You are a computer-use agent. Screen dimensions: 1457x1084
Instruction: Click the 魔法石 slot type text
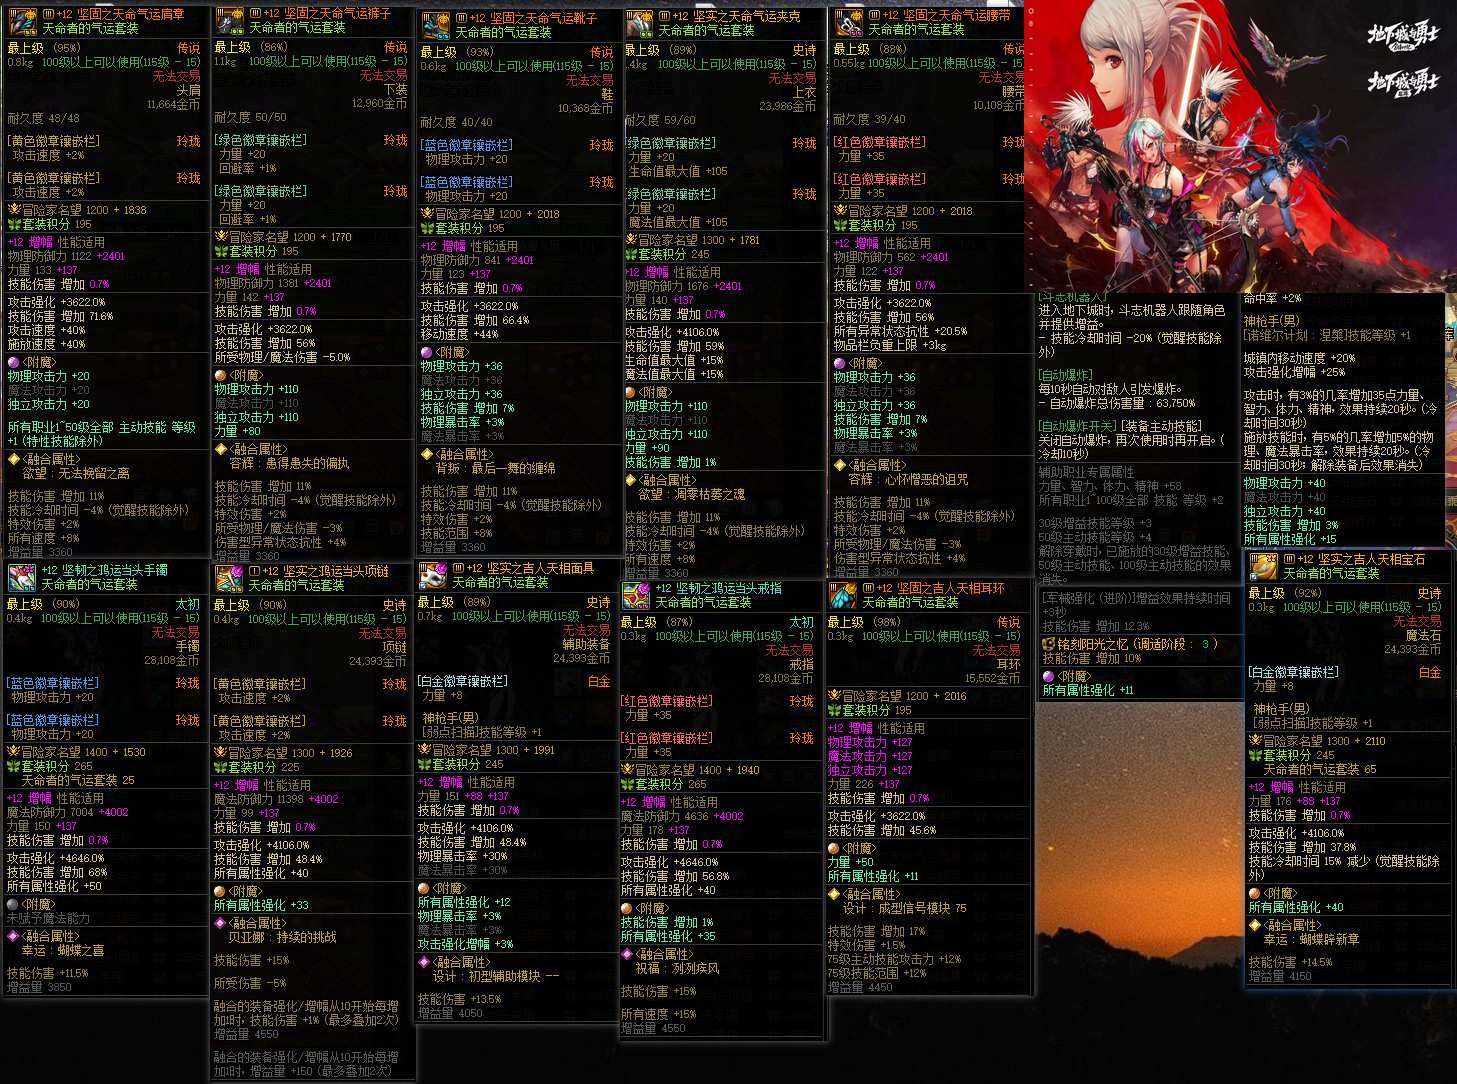(1424, 635)
